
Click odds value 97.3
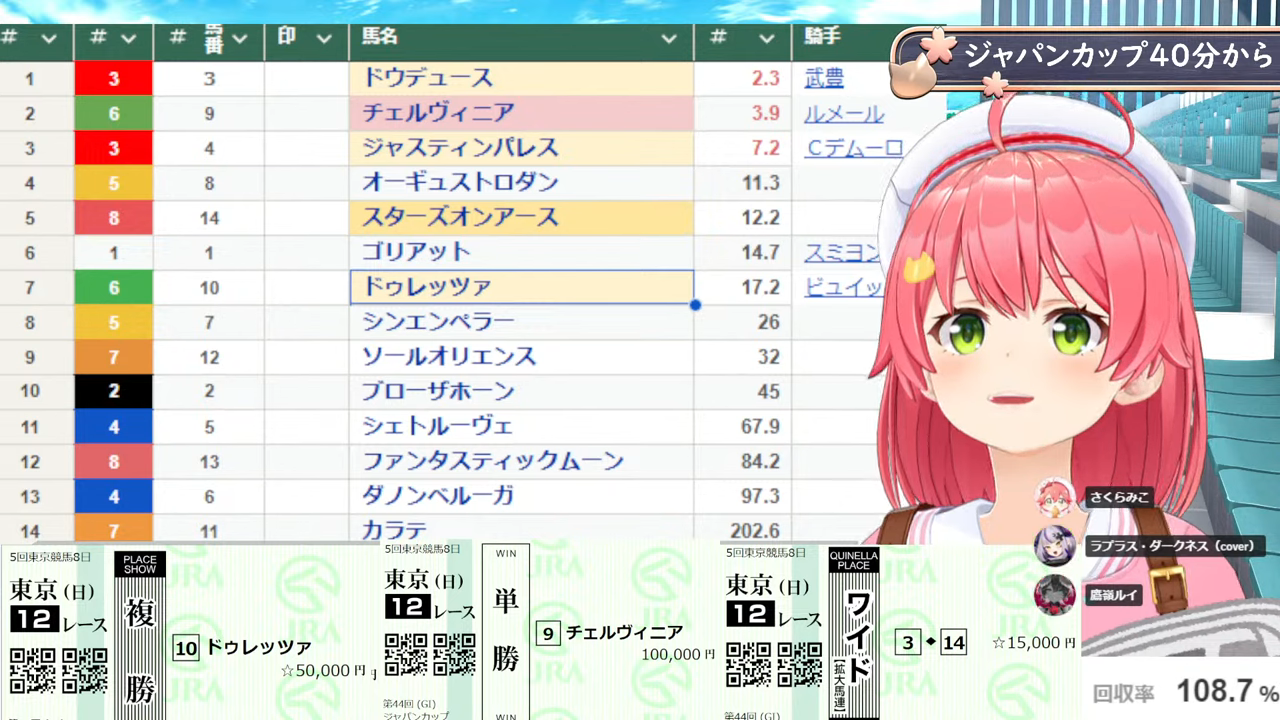(x=761, y=497)
